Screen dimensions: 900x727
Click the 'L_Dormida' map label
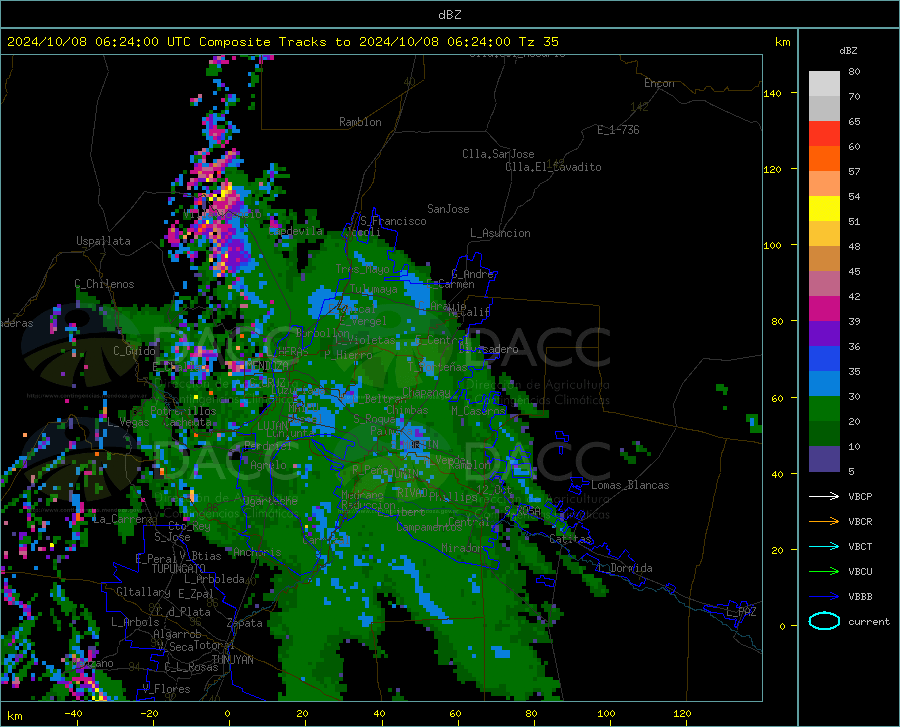pos(625,568)
